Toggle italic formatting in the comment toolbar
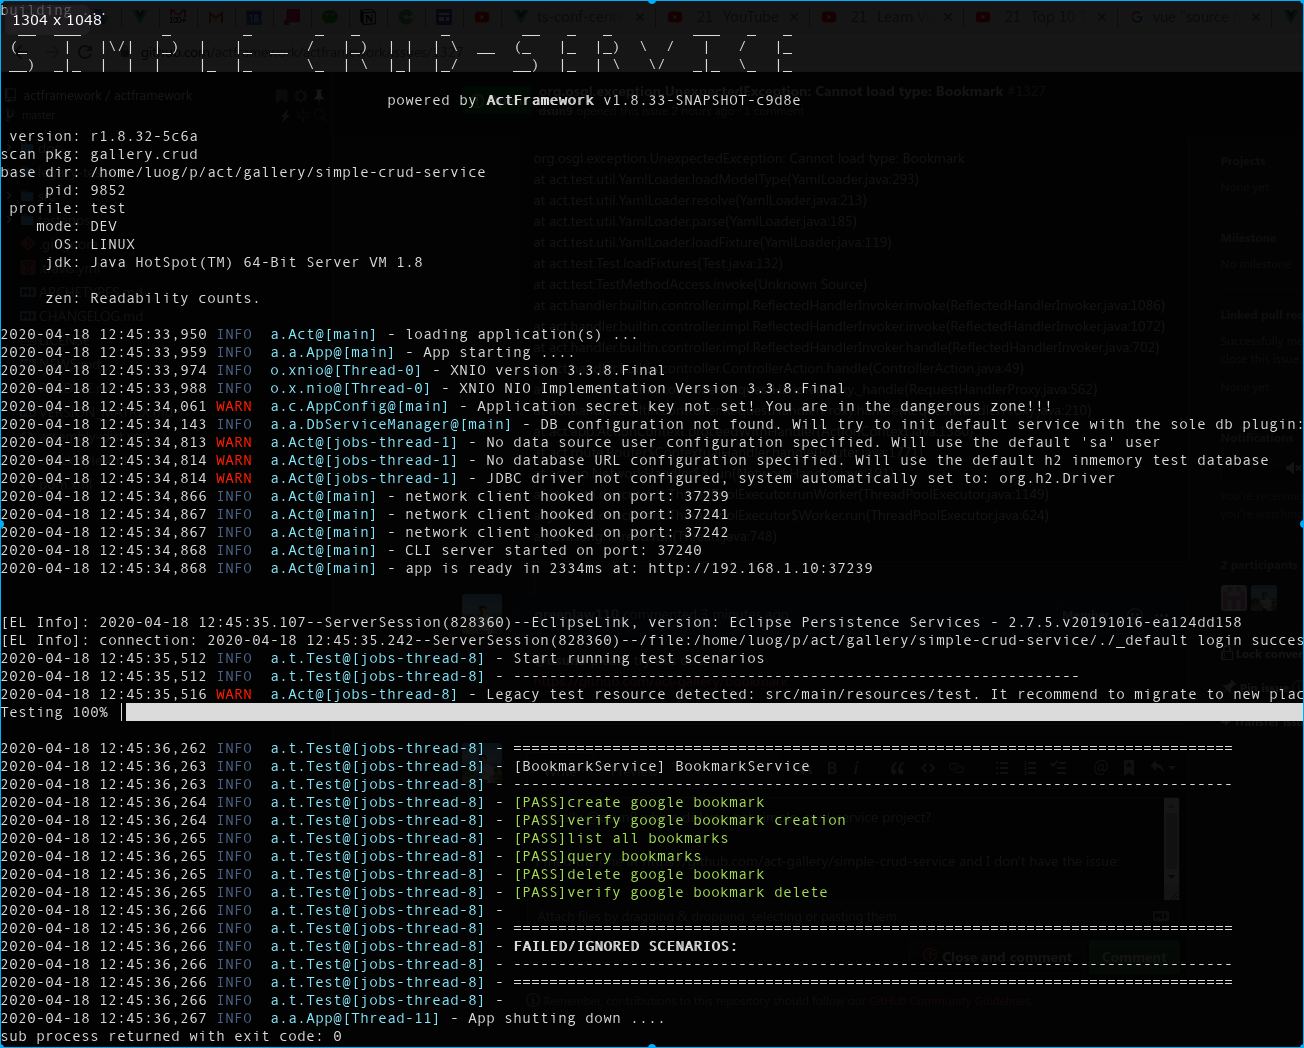The height and width of the screenshot is (1048, 1304). (x=856, y=767)
